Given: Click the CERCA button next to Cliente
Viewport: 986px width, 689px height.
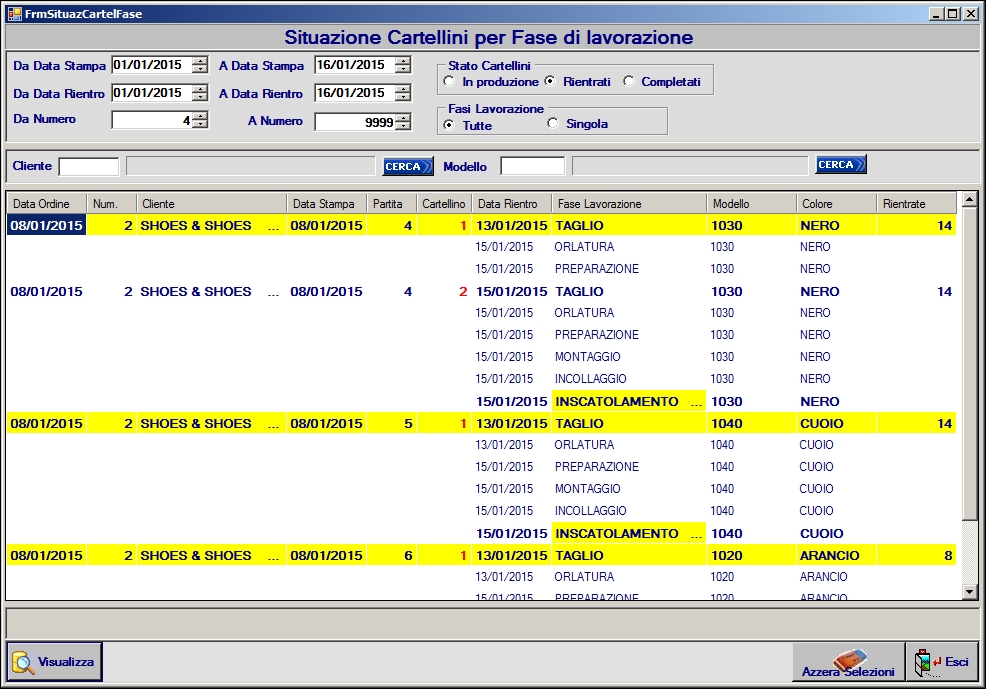Looking at the screenshot, I should 408,166.
